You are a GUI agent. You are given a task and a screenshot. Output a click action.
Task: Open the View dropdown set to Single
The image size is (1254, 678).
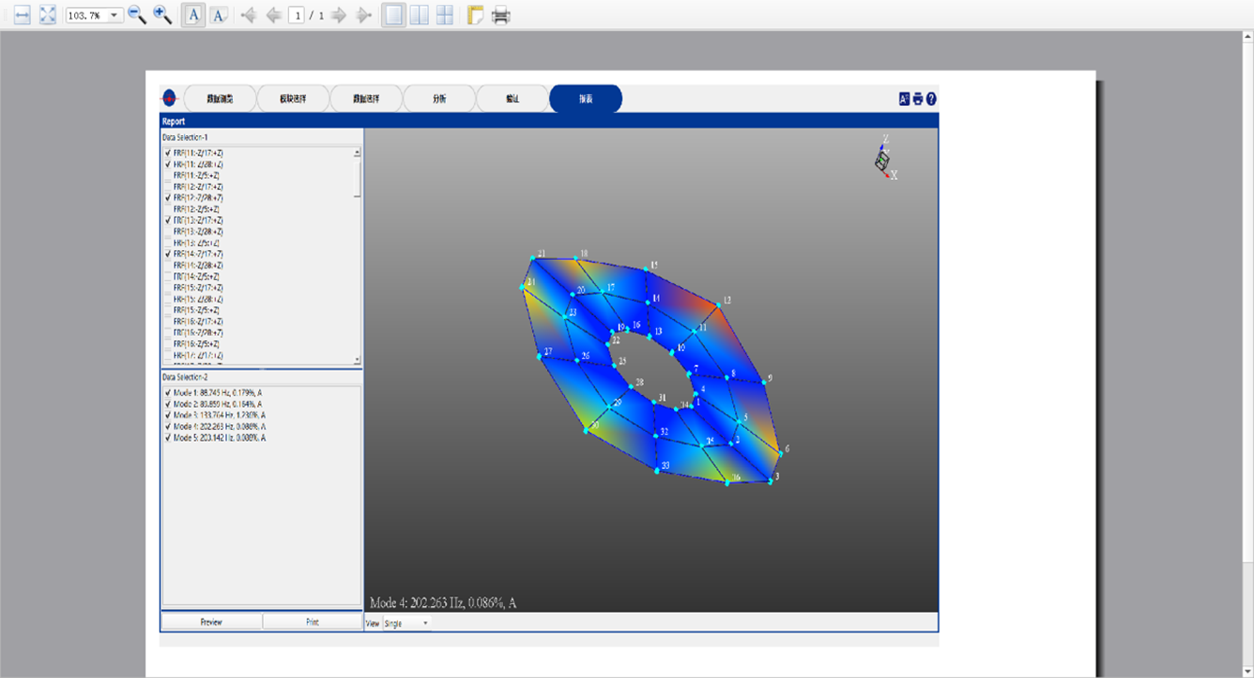coord(407,623)
